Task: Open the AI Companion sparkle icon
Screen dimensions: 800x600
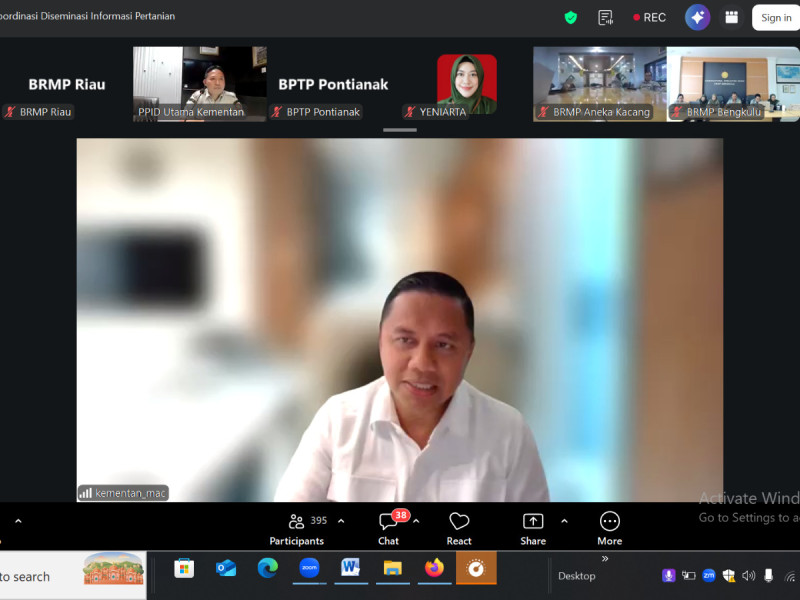Action: tap(697, 18)
